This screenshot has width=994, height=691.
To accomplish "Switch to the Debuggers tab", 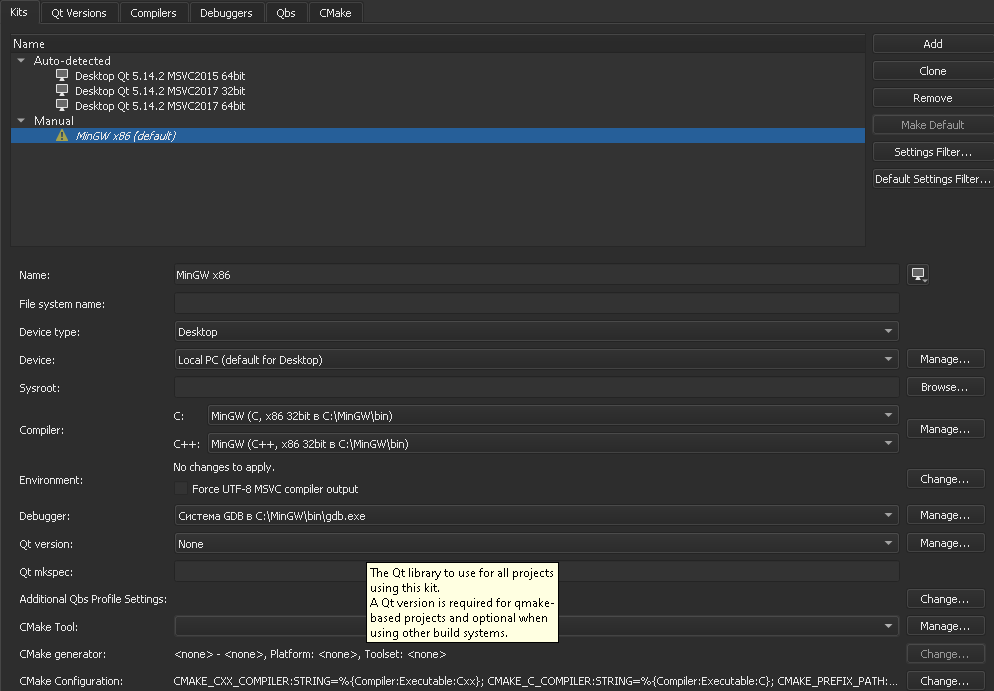I will 226,13.
